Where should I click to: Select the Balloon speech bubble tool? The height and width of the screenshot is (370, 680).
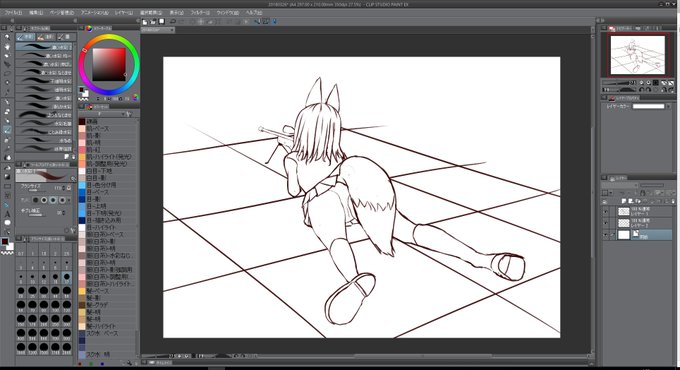(7, 223)
